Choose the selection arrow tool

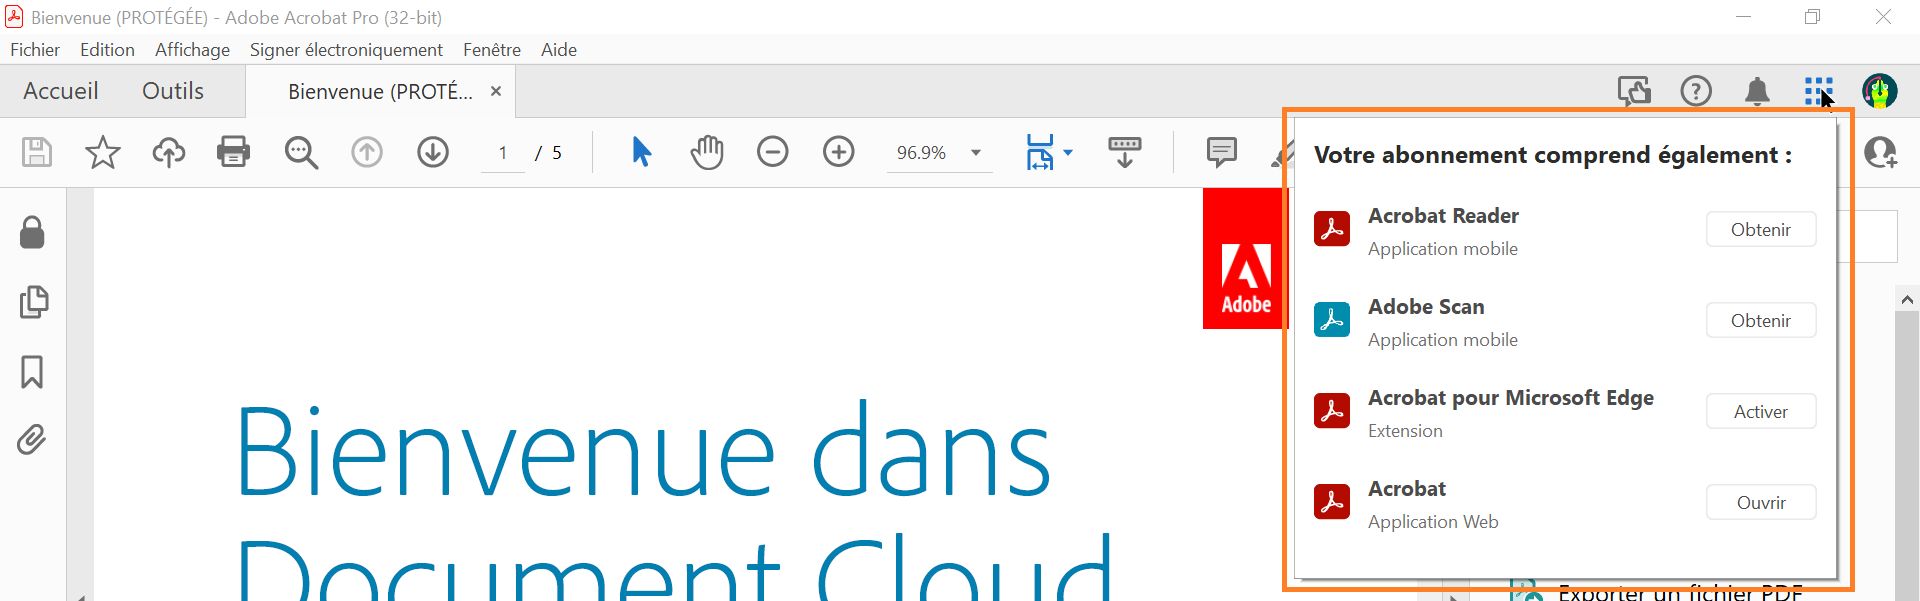point(642,152)
